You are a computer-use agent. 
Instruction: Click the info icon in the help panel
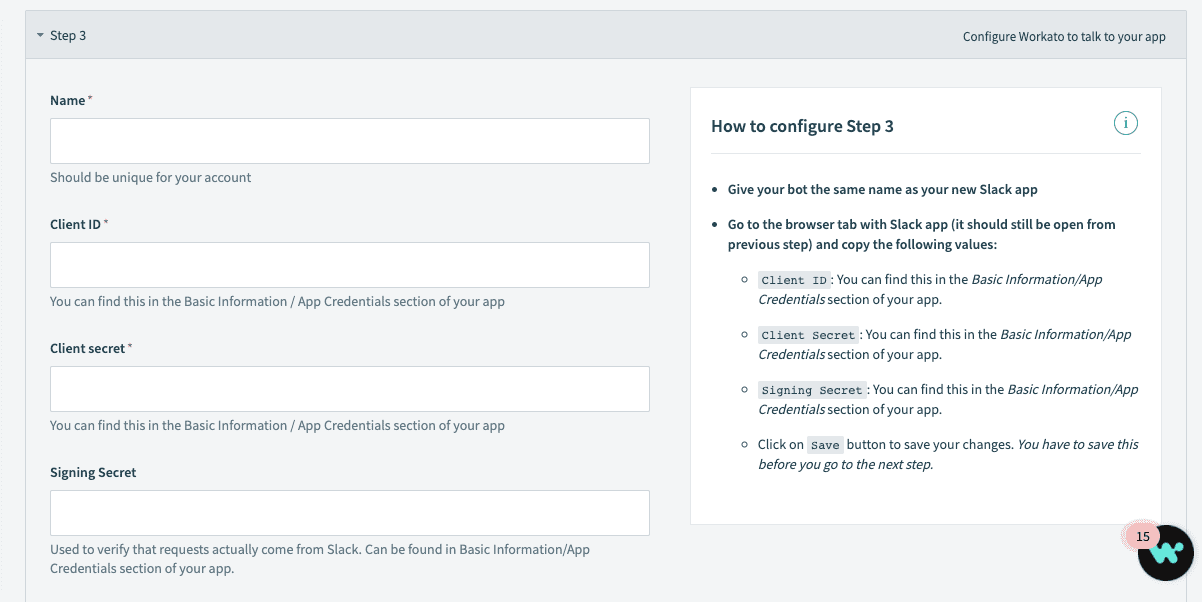(1126, 124)
